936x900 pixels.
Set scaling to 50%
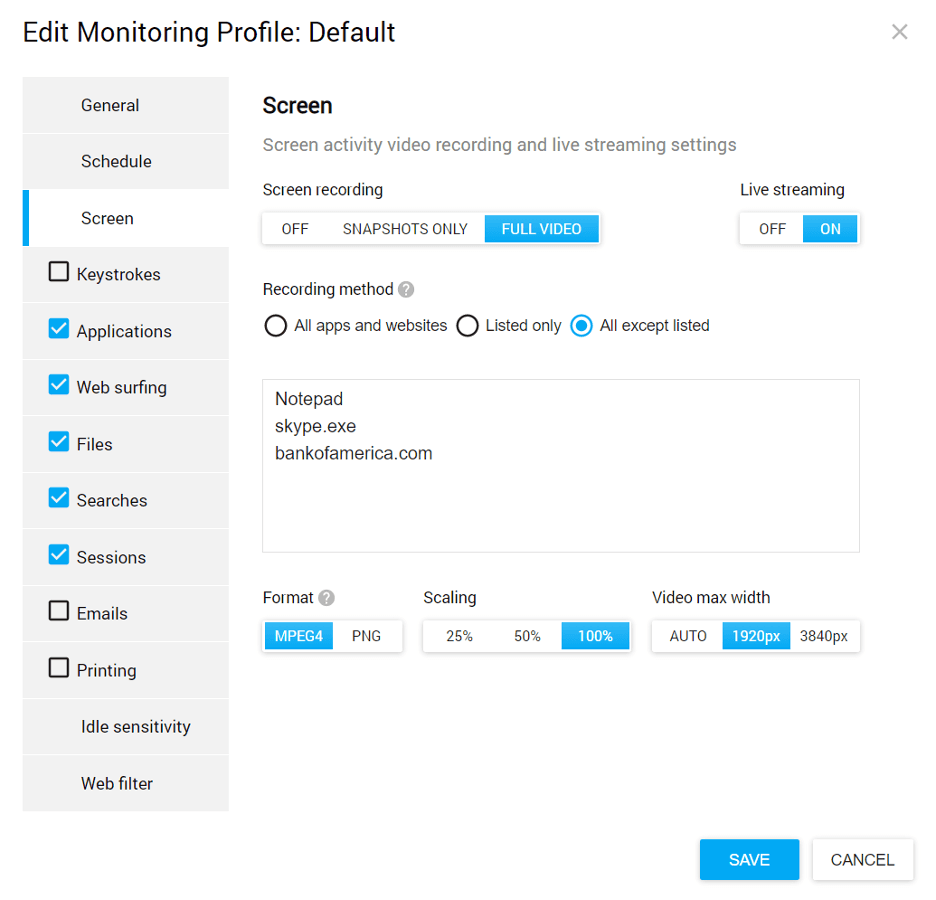(x=527, y=635)
